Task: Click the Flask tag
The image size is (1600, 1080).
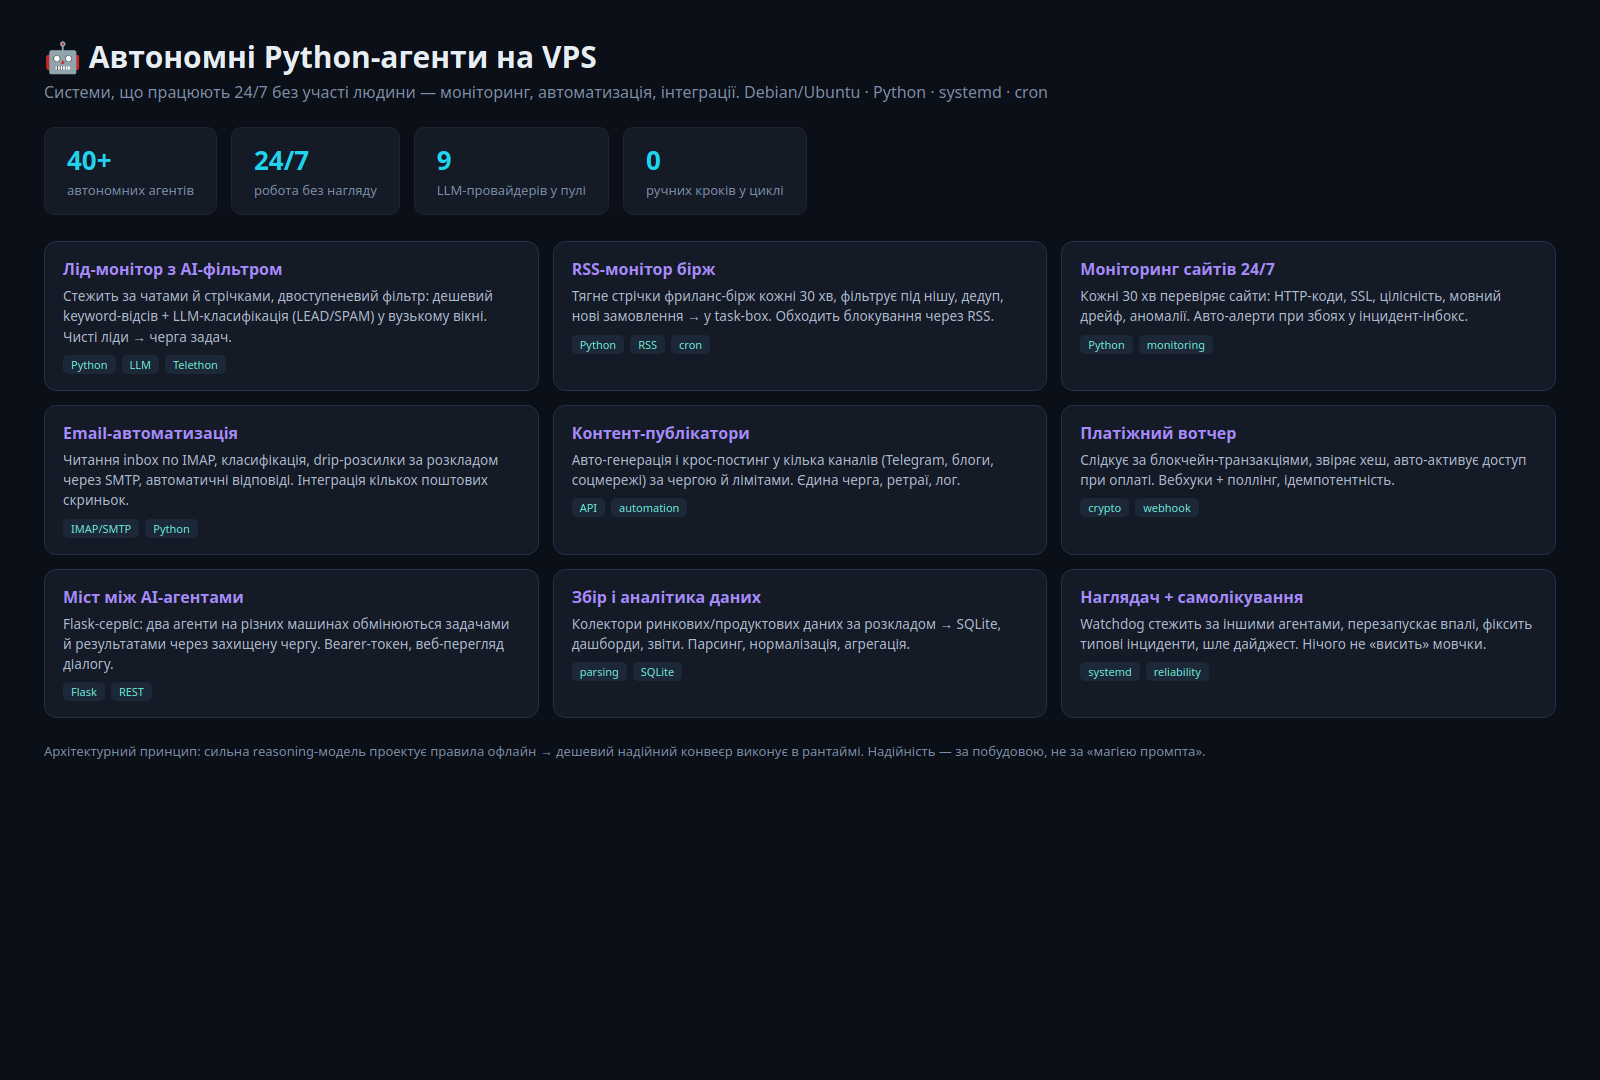Action: point(84,692)
